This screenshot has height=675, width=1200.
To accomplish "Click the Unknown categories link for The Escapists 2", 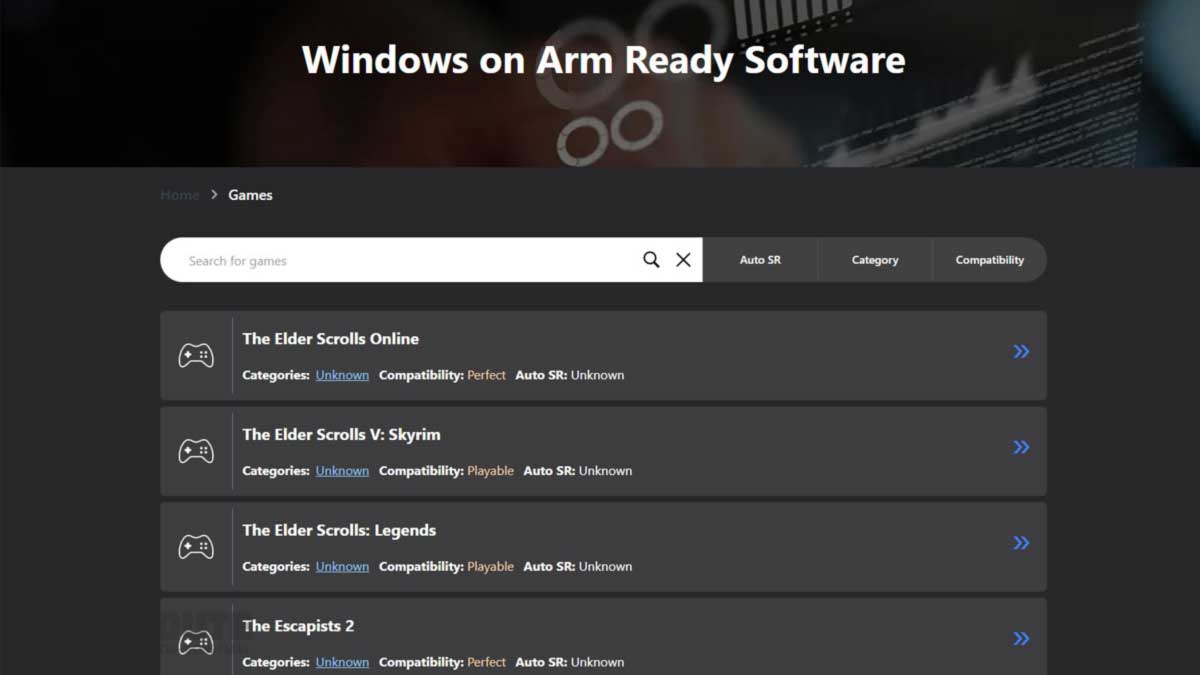I will pos(342,662).
